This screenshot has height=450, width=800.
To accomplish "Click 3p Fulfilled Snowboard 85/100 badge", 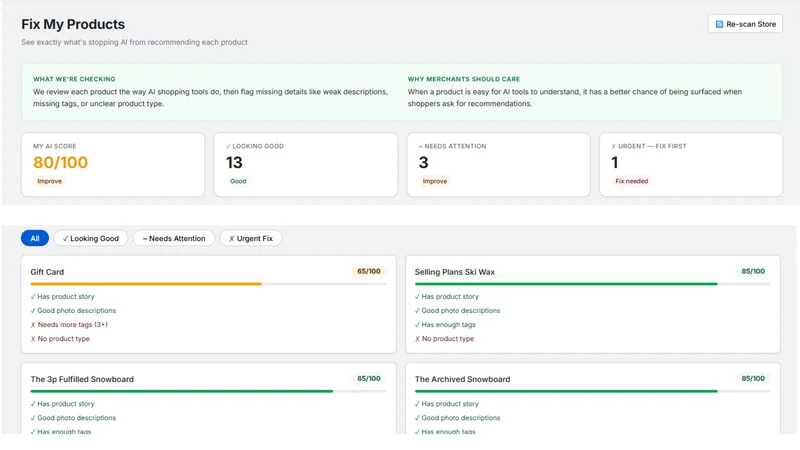I will tap(369, 379).
